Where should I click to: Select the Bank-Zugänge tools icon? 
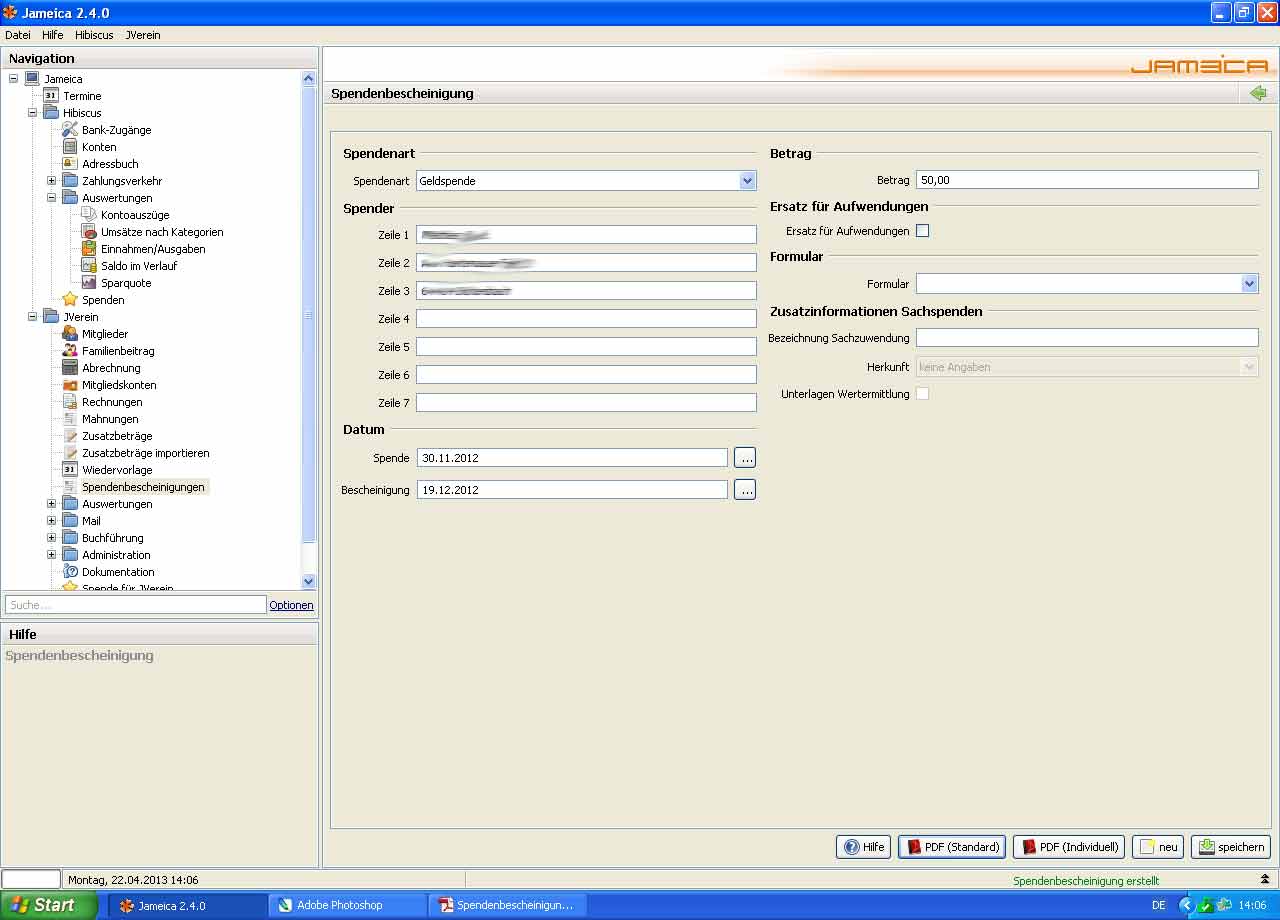(x=70, y=130)
